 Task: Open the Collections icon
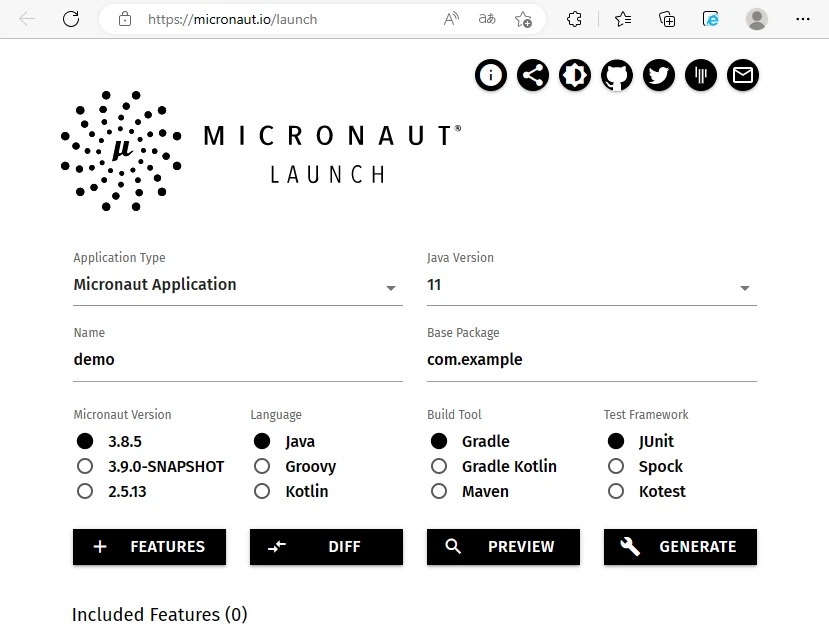coord(667,20)
